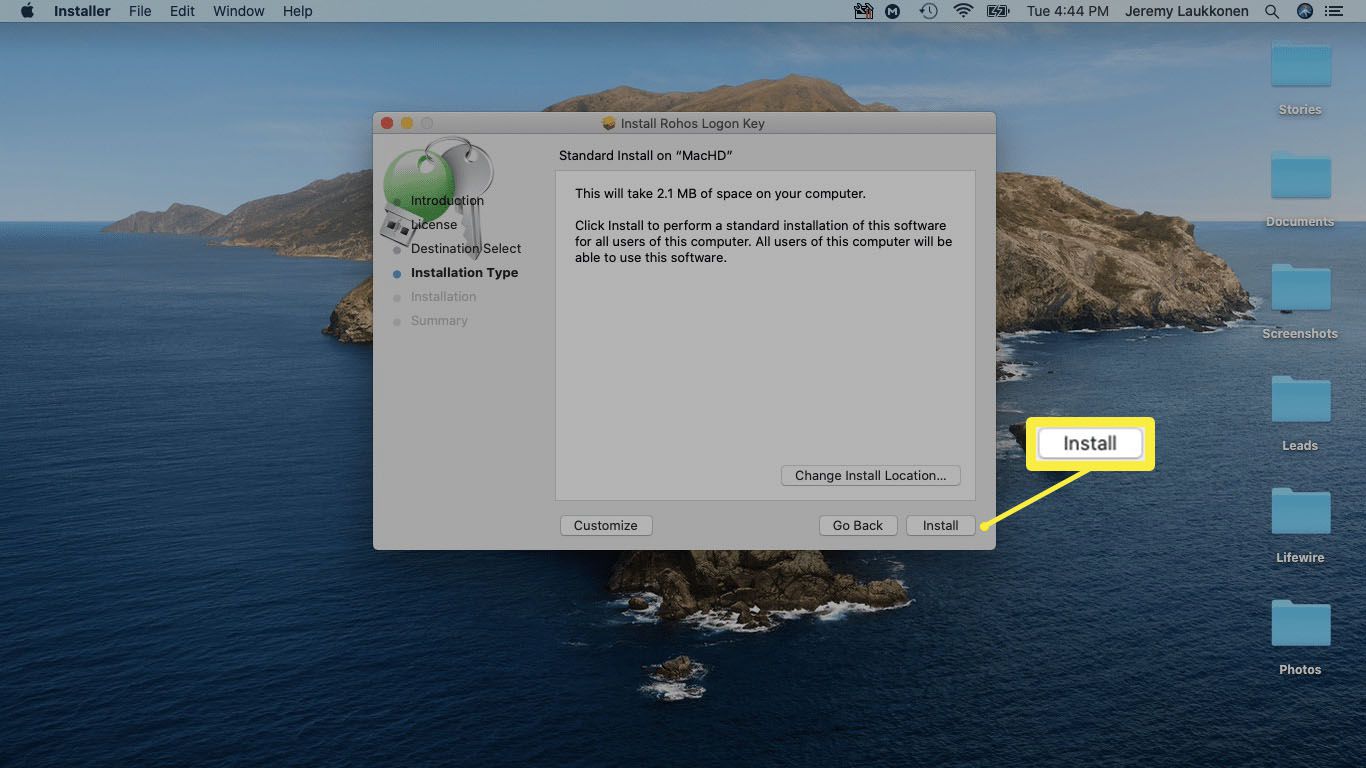This screenshot has height=768, width=1366.
Task: Open the Wi-Fi status menu
Action: (x=963, y=11)
